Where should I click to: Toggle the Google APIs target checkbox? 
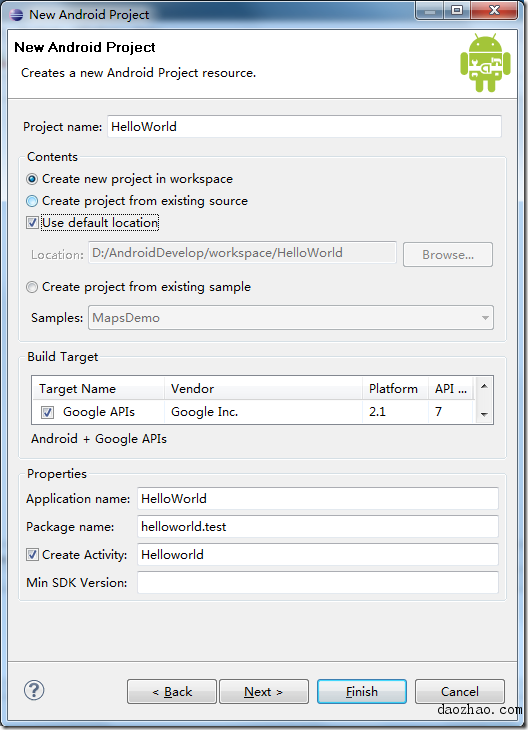47,412
